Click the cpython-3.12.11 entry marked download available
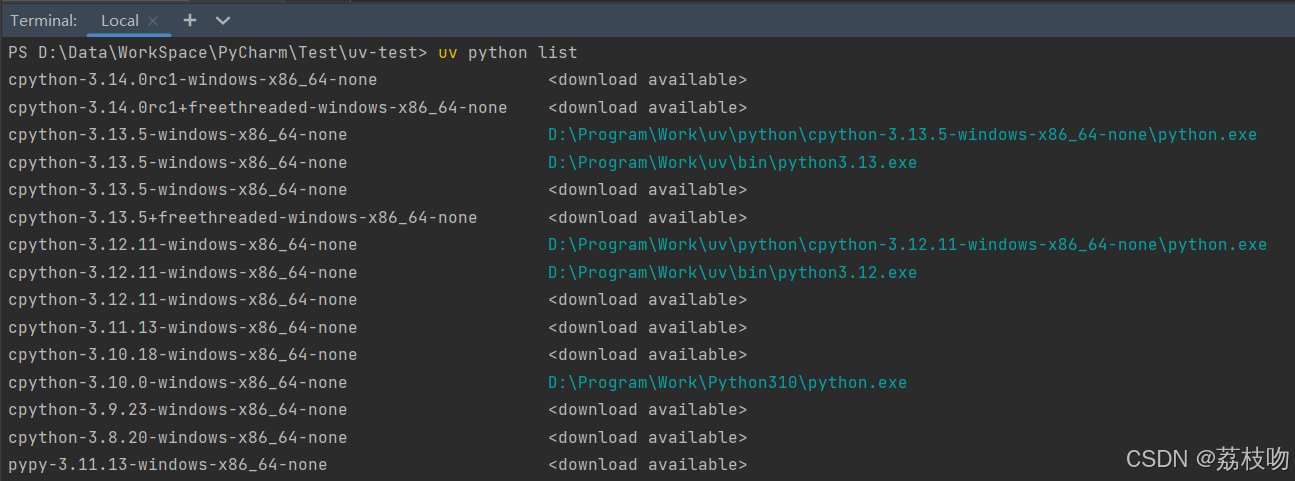The image size is (1295, 481). pos(183,300)
